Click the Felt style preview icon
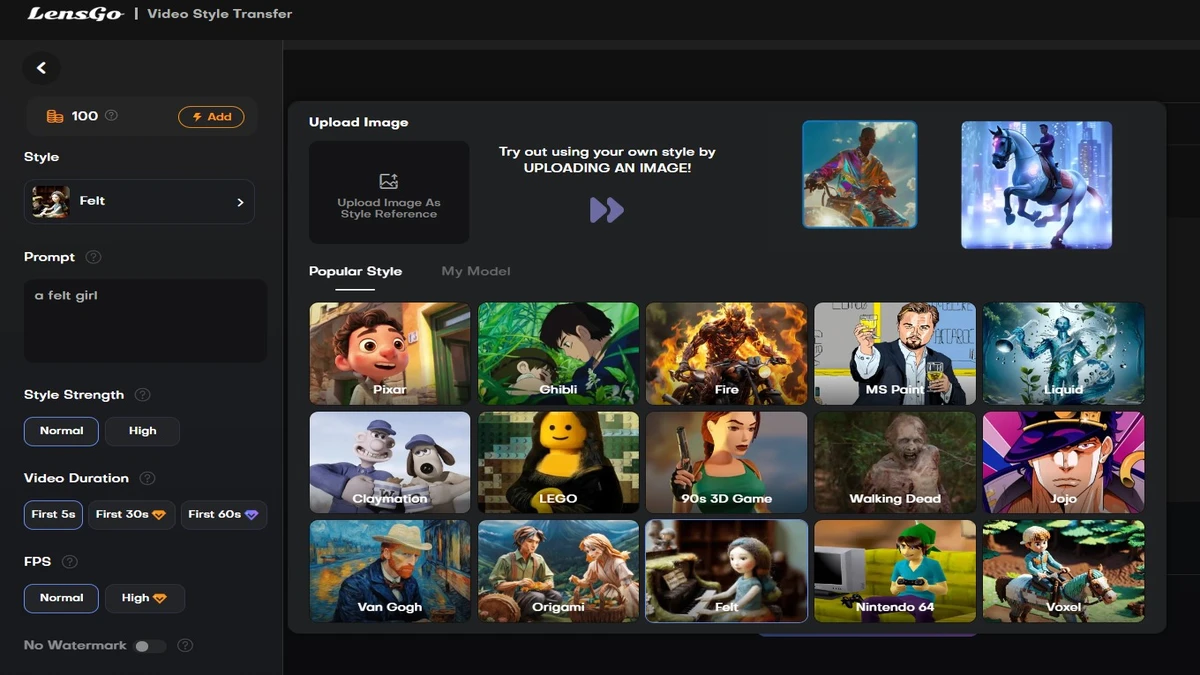This screenshot has width=1200, height=675. 51,201
